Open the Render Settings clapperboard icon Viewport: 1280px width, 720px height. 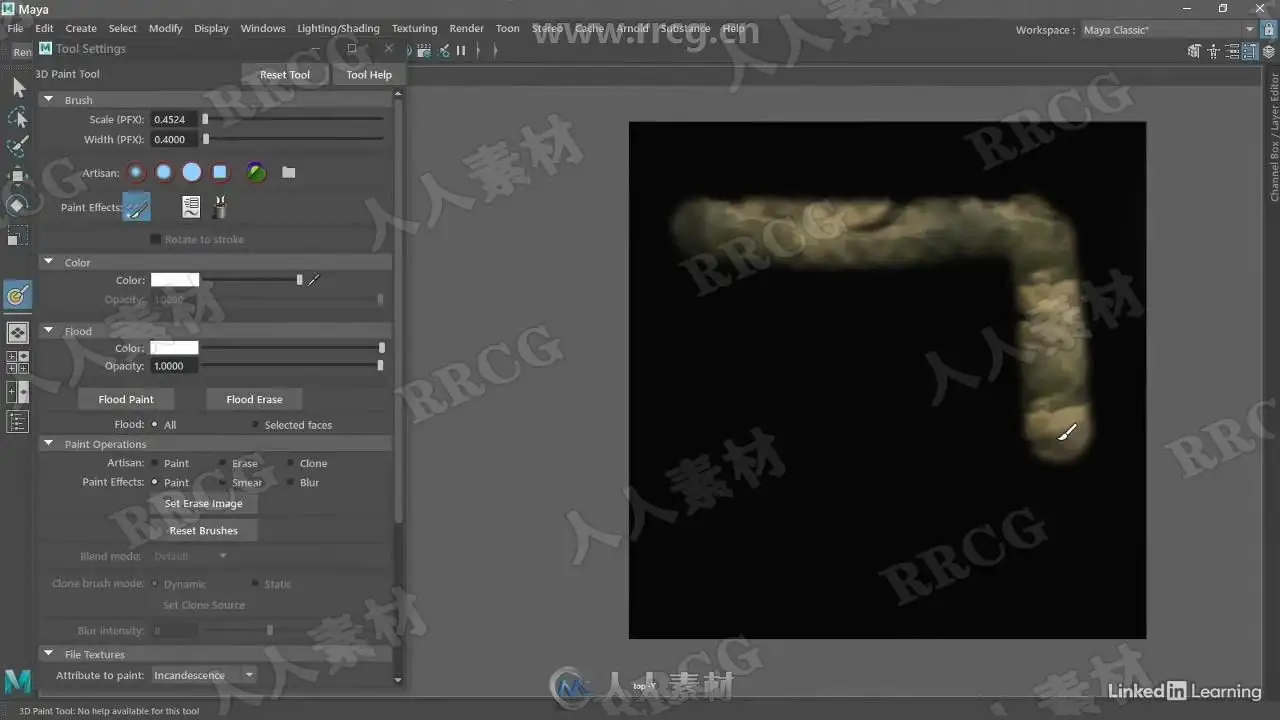pos(424,50)
